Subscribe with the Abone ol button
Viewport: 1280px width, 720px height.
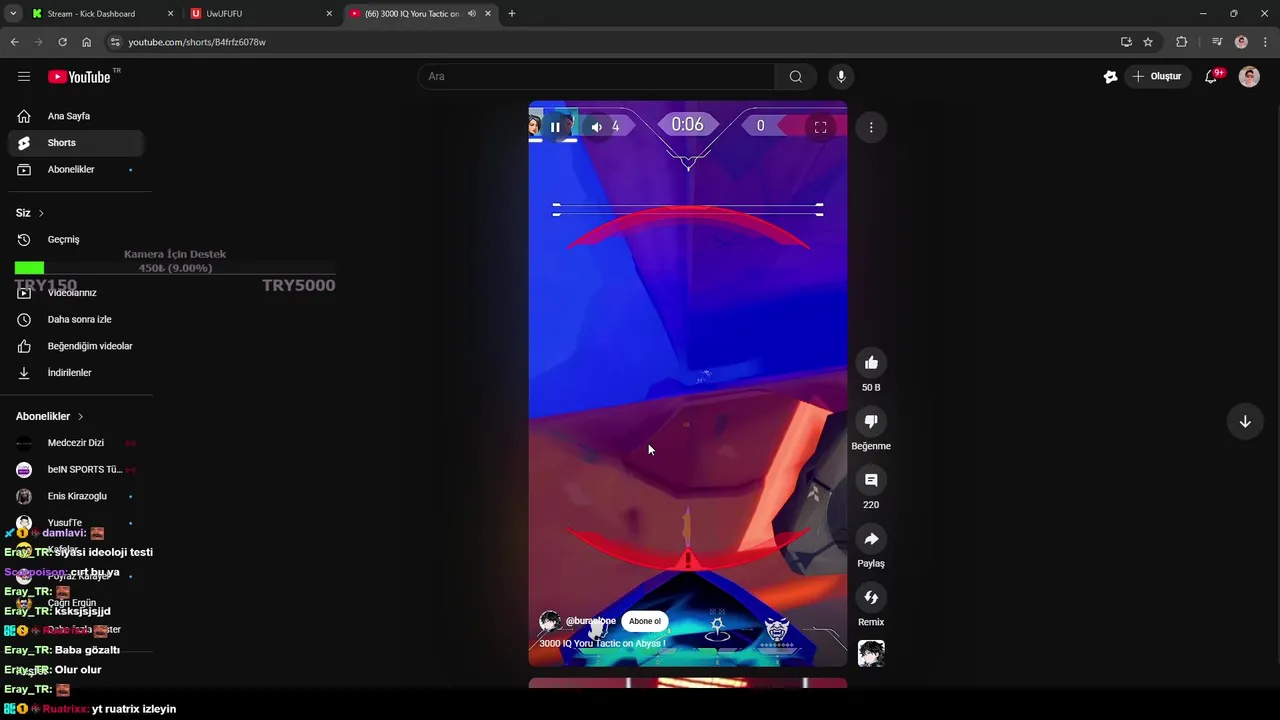644,621
